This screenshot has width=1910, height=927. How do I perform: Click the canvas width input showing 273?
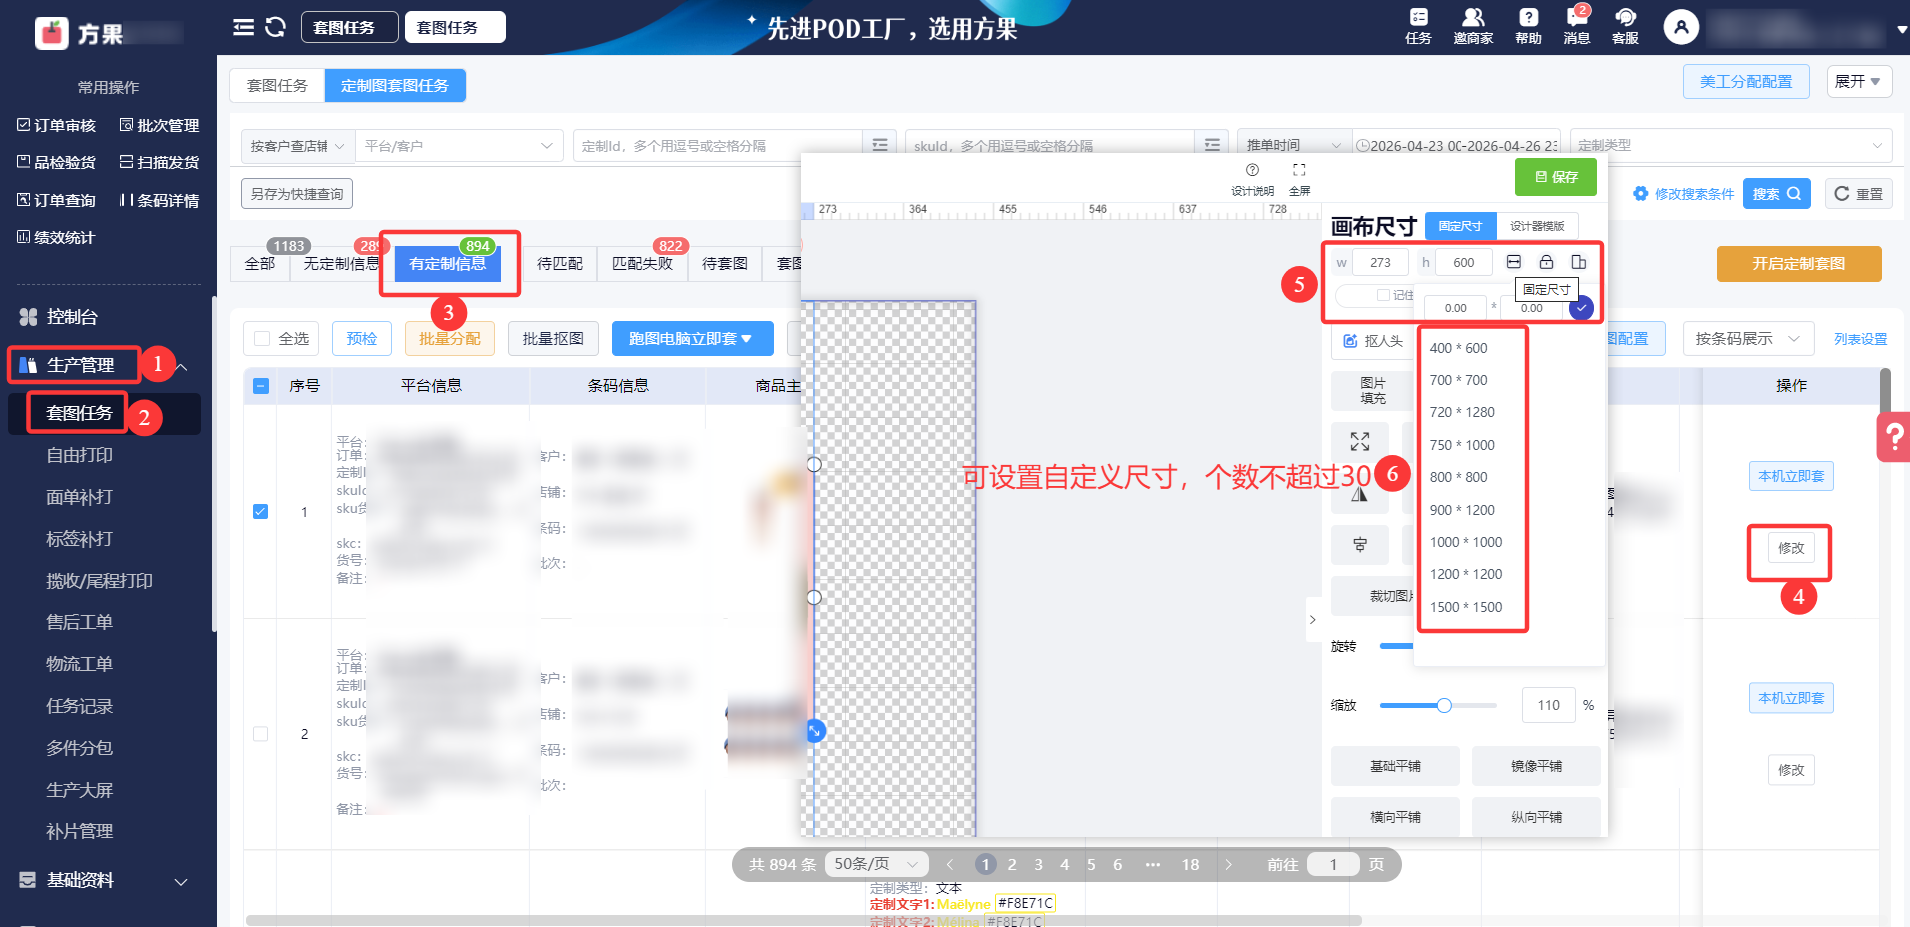click(1380, 262)
